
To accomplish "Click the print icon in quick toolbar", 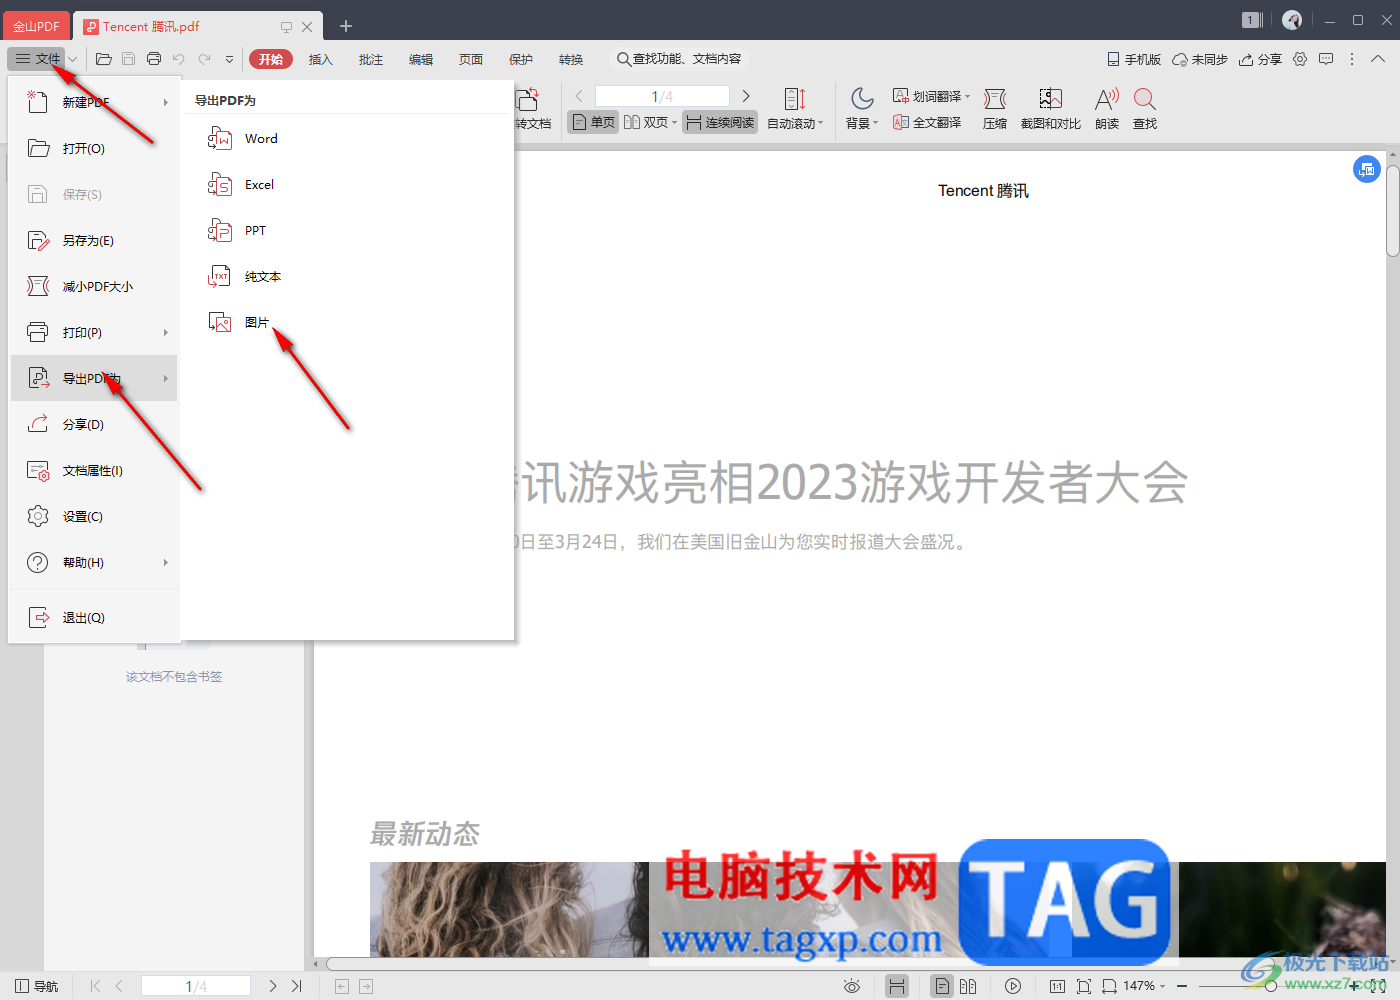I will pyautogui.click(x=154, y=59).
